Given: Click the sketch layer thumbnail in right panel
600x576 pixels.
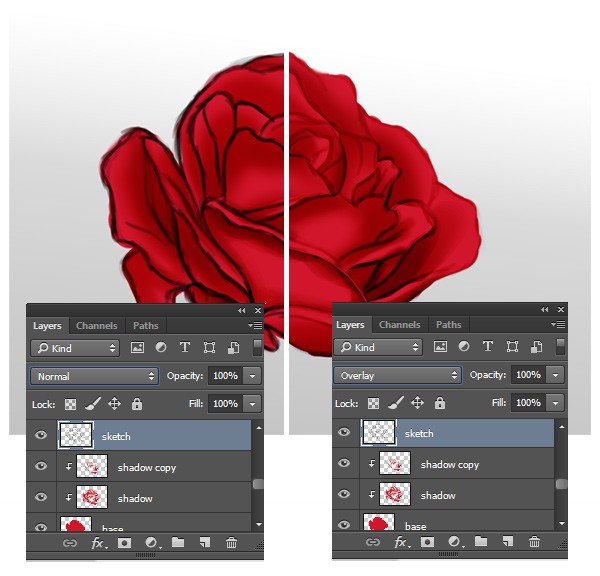Looking at the screenshot, I should point(379,433).
